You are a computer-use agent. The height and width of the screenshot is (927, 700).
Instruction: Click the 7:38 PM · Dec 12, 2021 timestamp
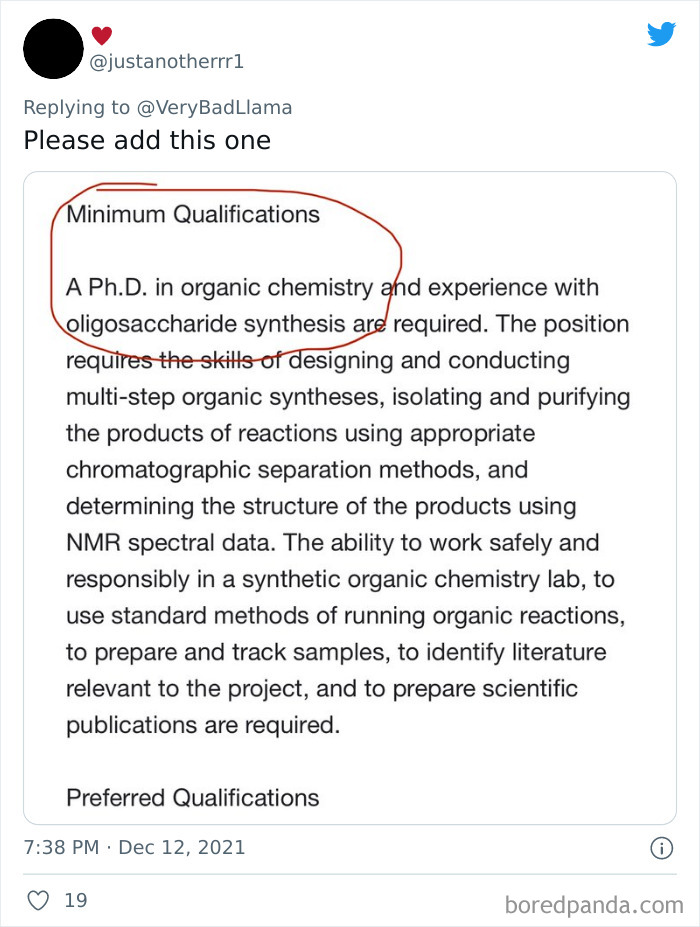134,848
